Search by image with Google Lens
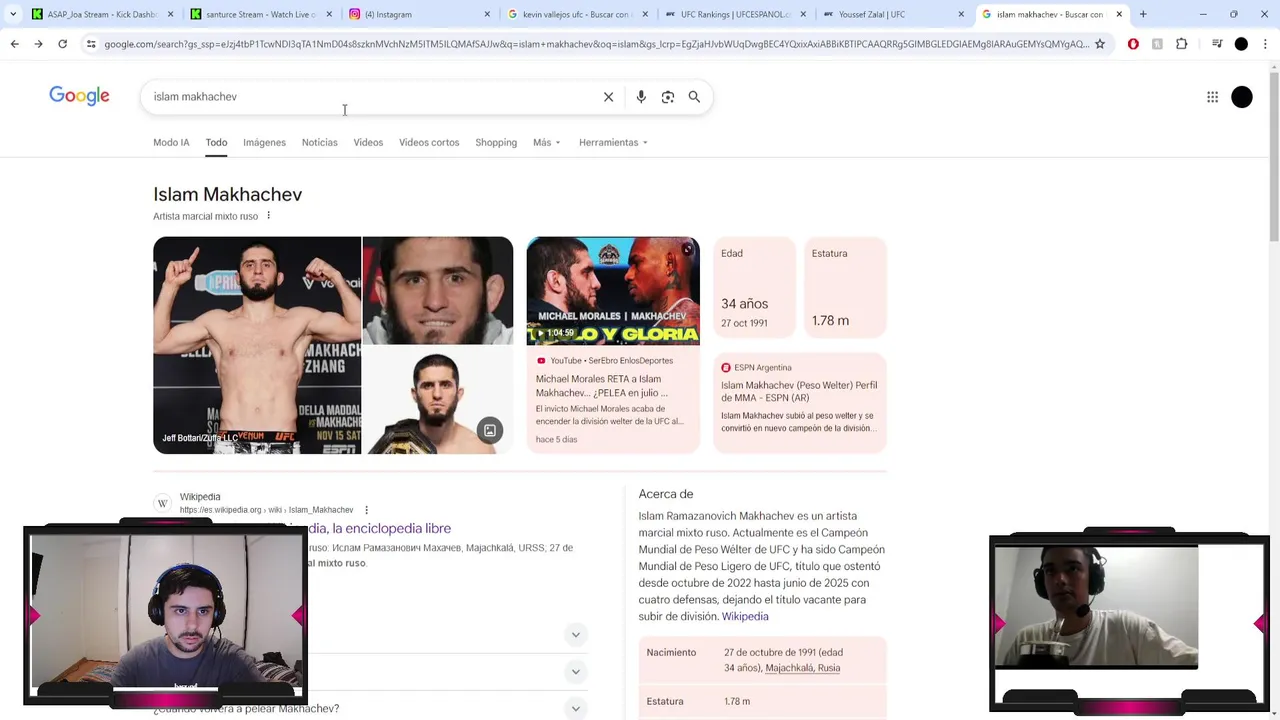 (668, 97)
